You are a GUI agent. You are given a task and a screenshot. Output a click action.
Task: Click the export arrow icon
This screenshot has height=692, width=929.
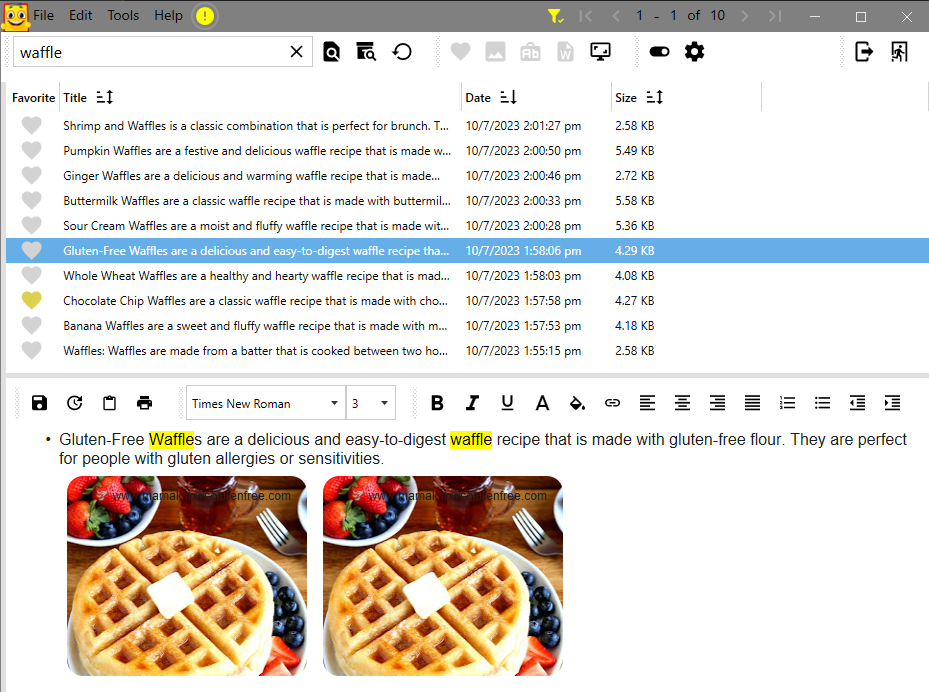coord(864,52)
